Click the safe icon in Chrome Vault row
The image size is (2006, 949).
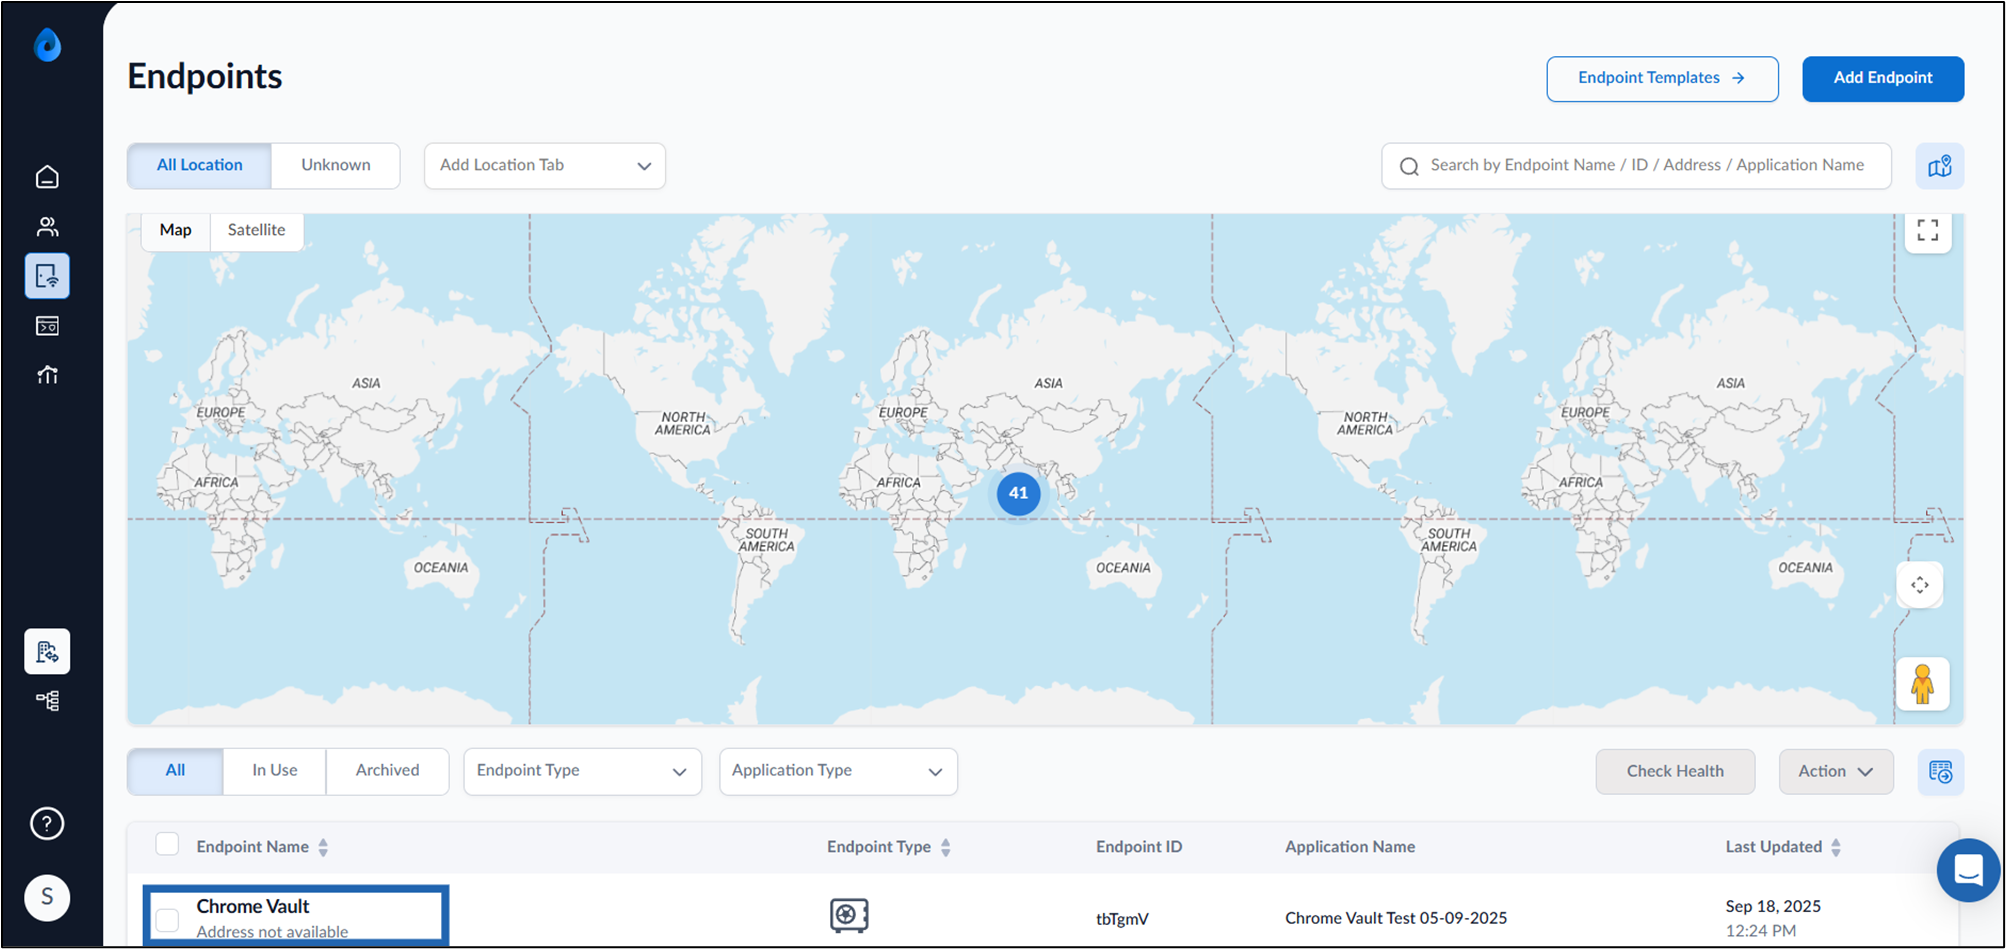(x=849, y=915)
